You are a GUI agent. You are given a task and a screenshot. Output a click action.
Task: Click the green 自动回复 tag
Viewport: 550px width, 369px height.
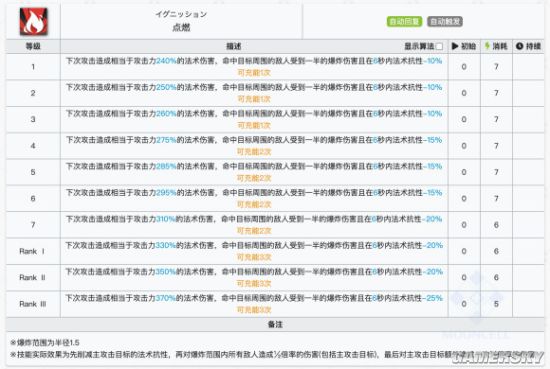click(404, 21)
